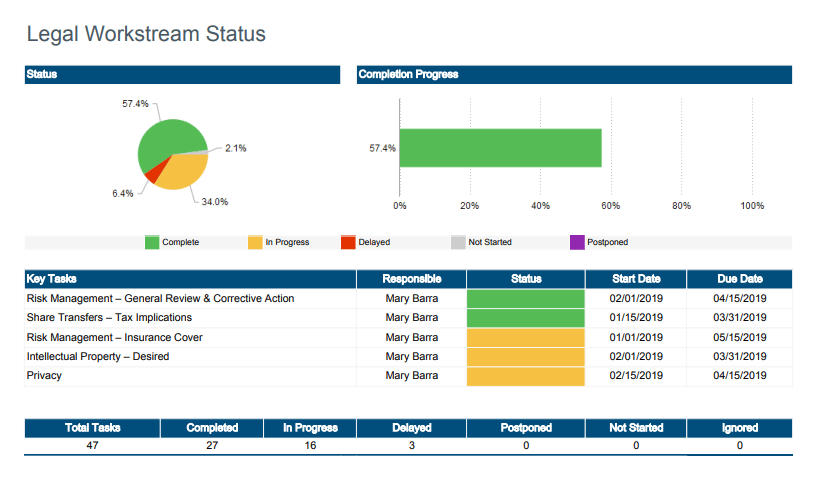
Task: Select the red Delayed pie slice
Action: pos(154,173)
